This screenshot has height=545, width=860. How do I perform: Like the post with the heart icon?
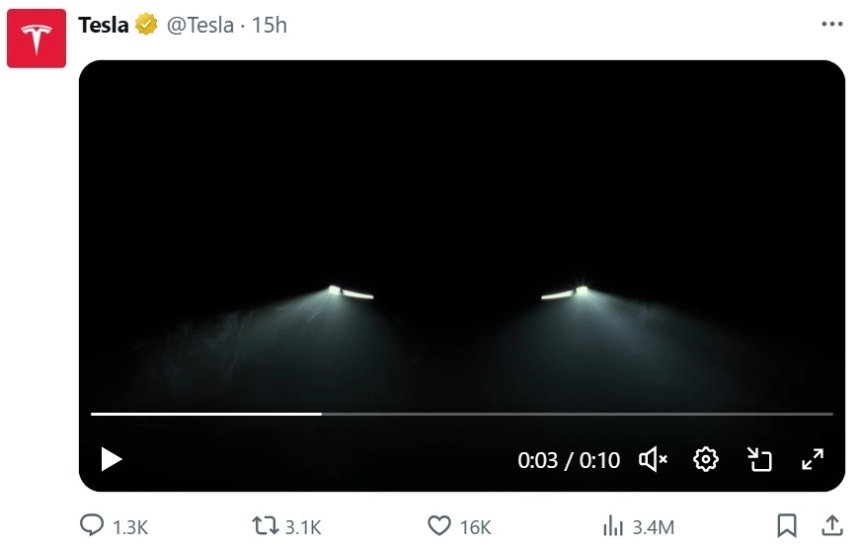439,526
